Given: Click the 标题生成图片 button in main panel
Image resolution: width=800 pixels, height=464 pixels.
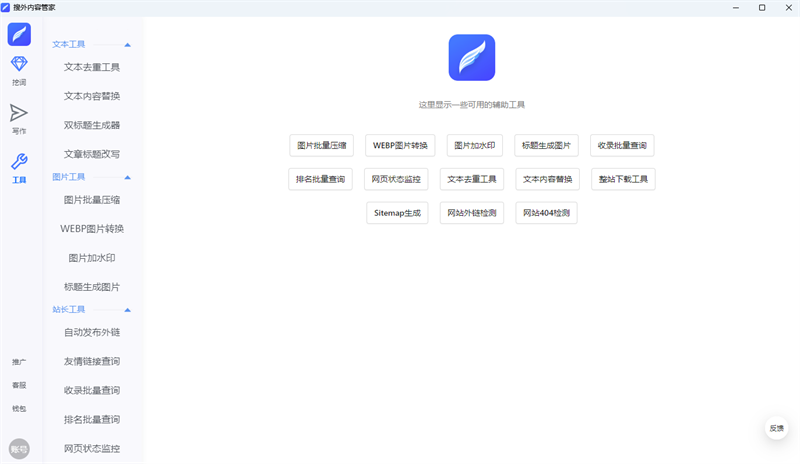Looking at the screenshot, I should (546, 145).
